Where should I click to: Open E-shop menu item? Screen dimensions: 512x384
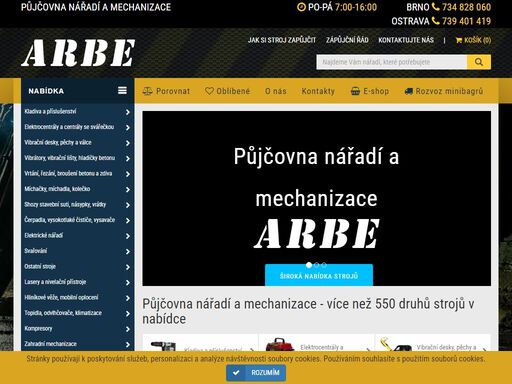pos(370,91)
